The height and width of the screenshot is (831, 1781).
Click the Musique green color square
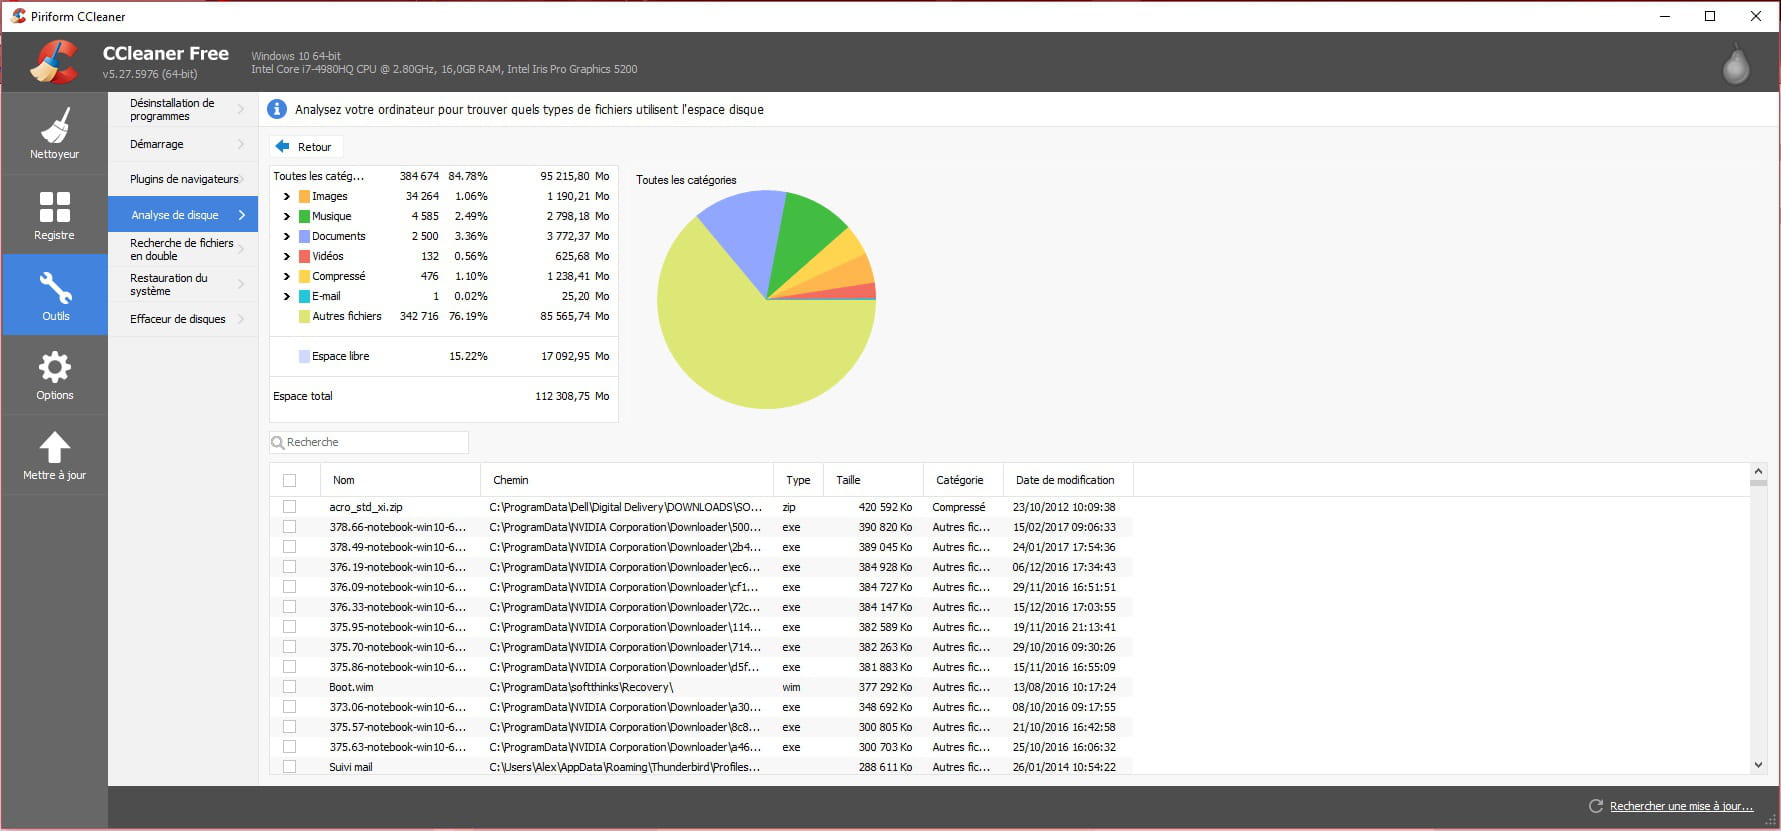[x=304, y=216]
